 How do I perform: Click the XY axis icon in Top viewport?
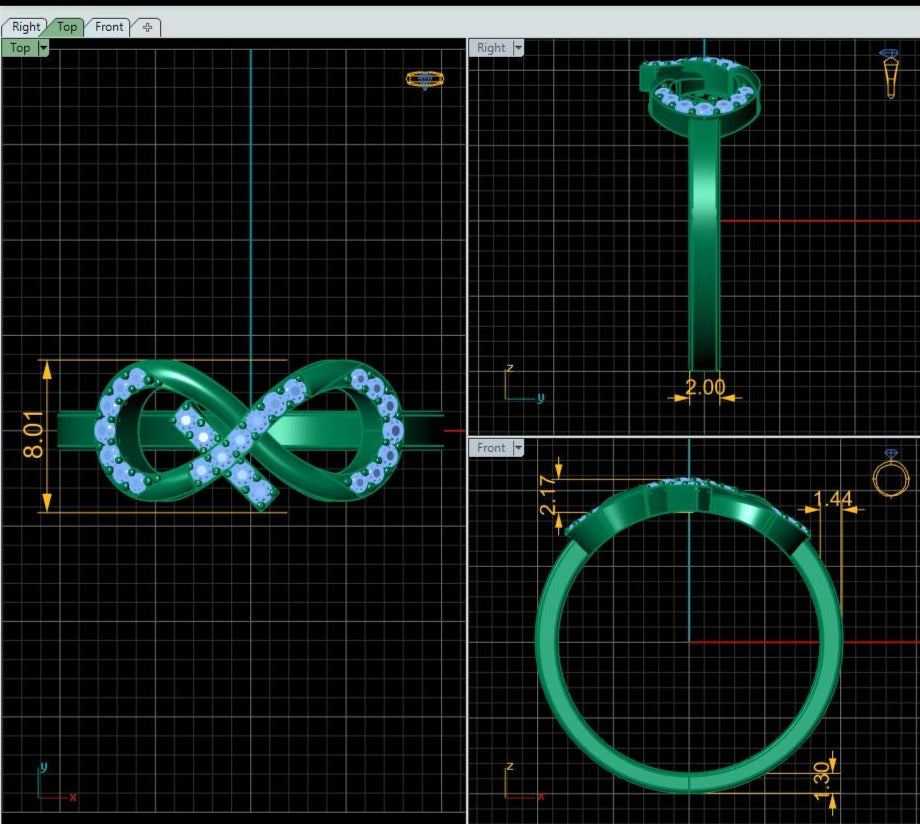click(54, 785)
